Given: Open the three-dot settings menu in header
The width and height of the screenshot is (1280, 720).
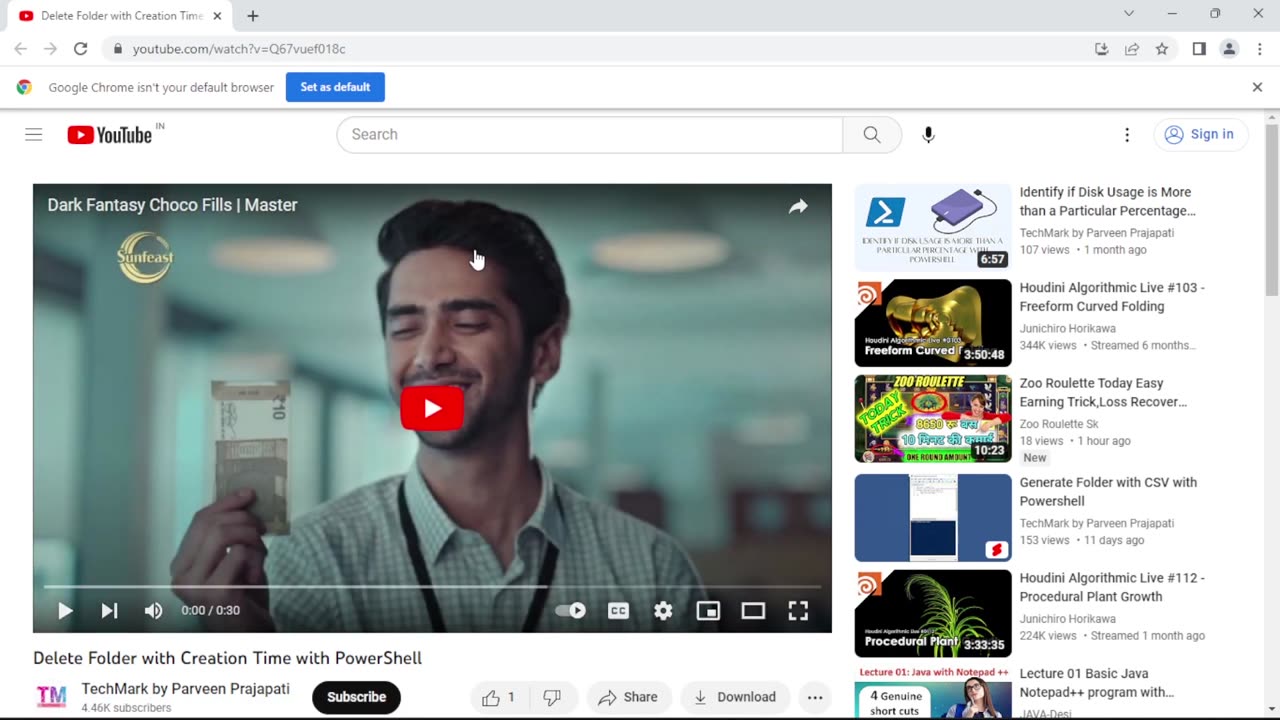Looking at the screenshot, I should (1127, 134).
